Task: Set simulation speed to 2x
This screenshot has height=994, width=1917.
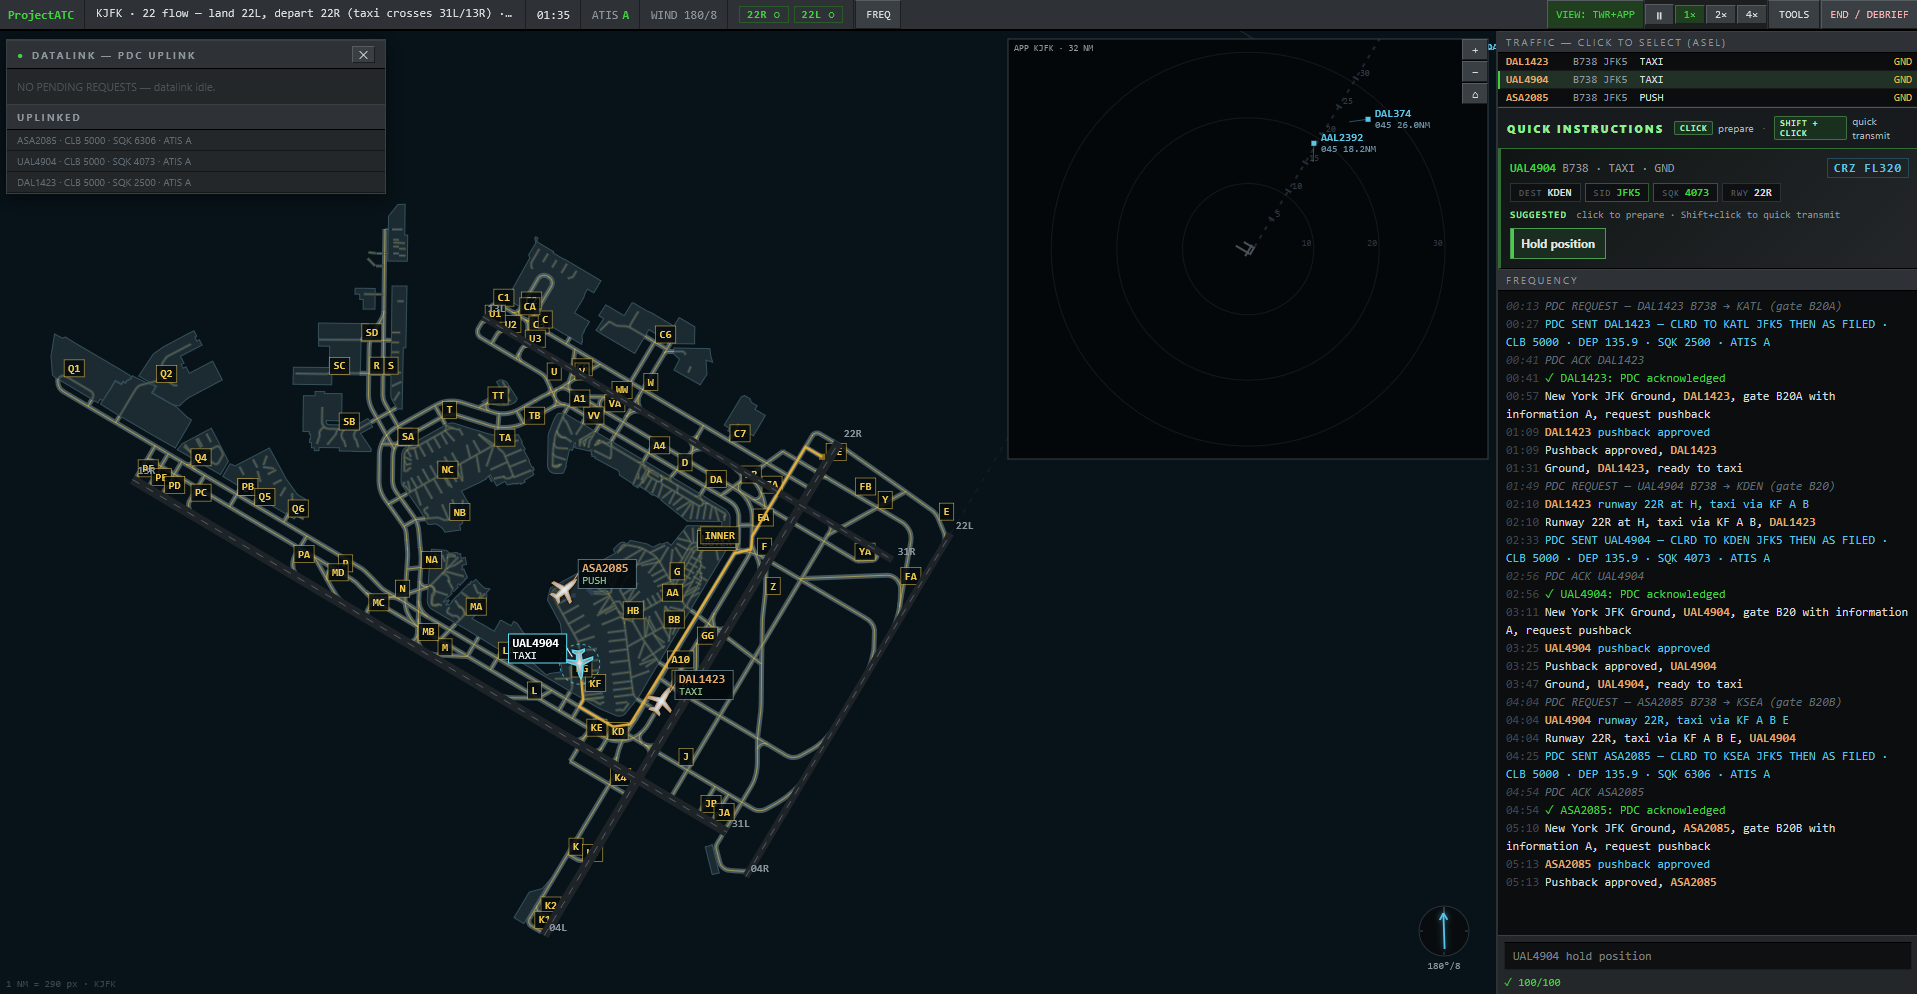Action: tap(1720, 15)
